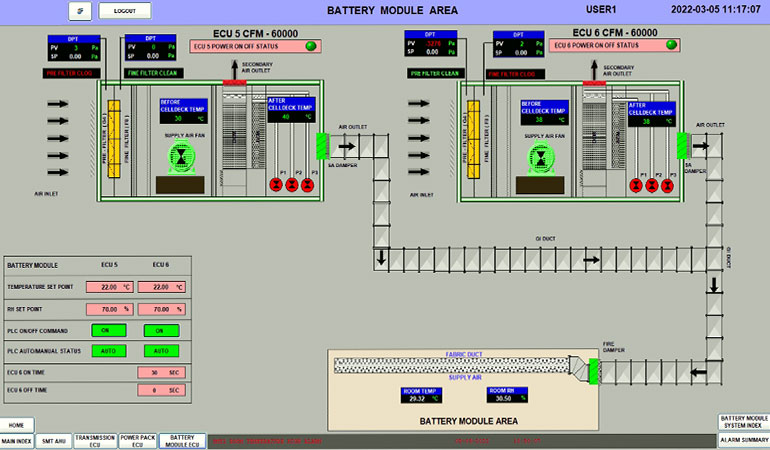The width and height of the screenshot is (770, 450).
Task: Click ECU 6 pump P3 icon
Action: 667,186
